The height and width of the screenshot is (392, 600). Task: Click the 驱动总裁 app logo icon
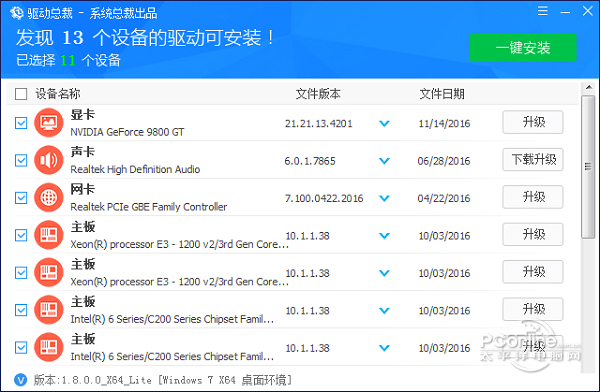(x=16, y=13)
